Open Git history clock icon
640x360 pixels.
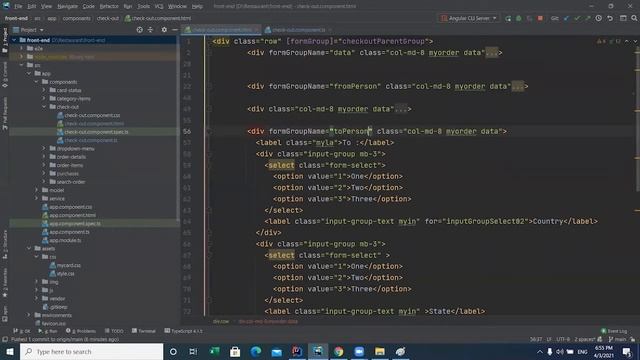point(599,18)
